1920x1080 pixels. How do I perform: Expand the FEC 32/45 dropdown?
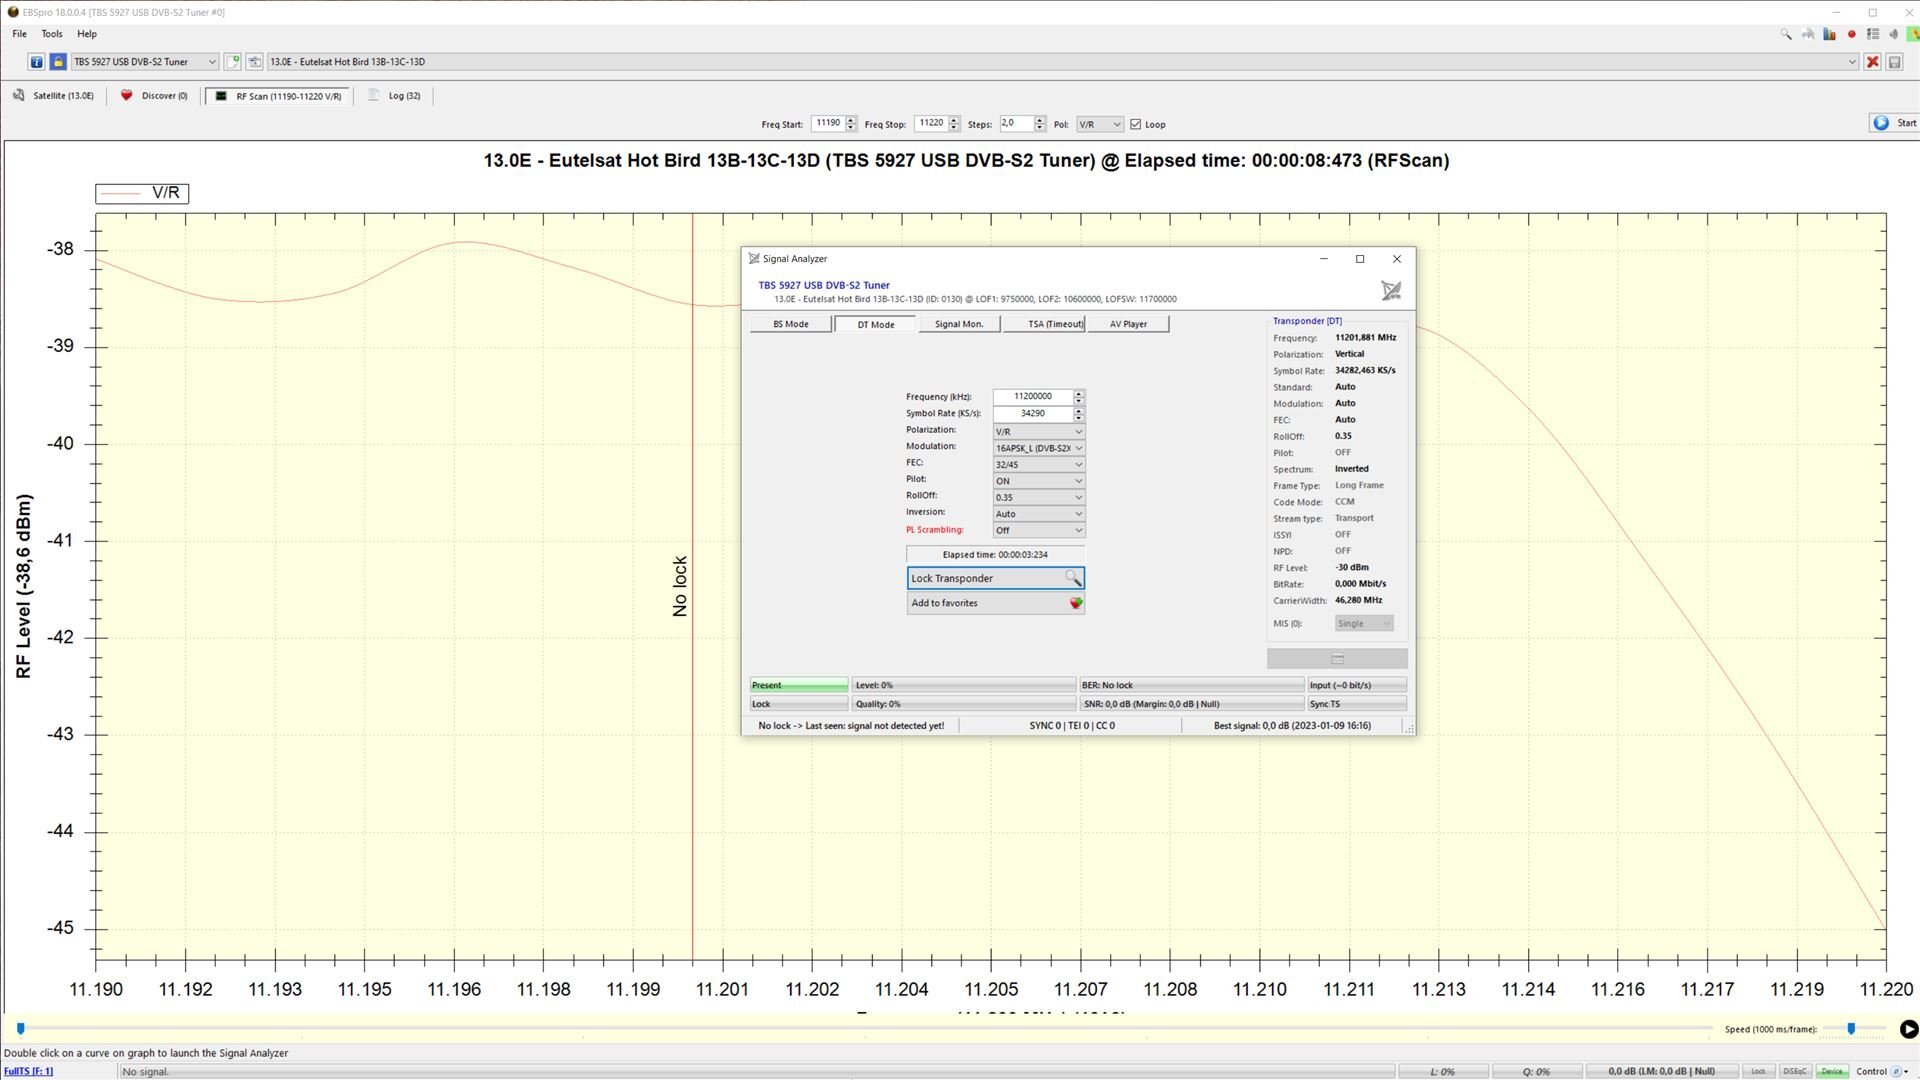tap(1038, 465)
